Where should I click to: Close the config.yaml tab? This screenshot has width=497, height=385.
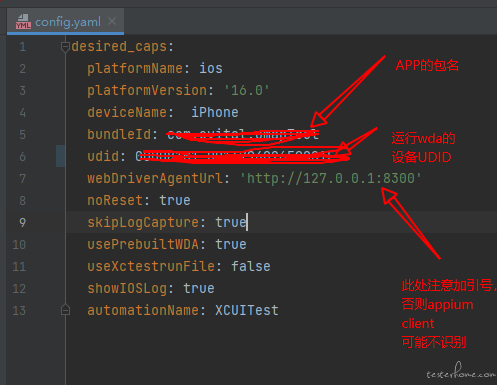pyautogui.click(x=112, y=21)
